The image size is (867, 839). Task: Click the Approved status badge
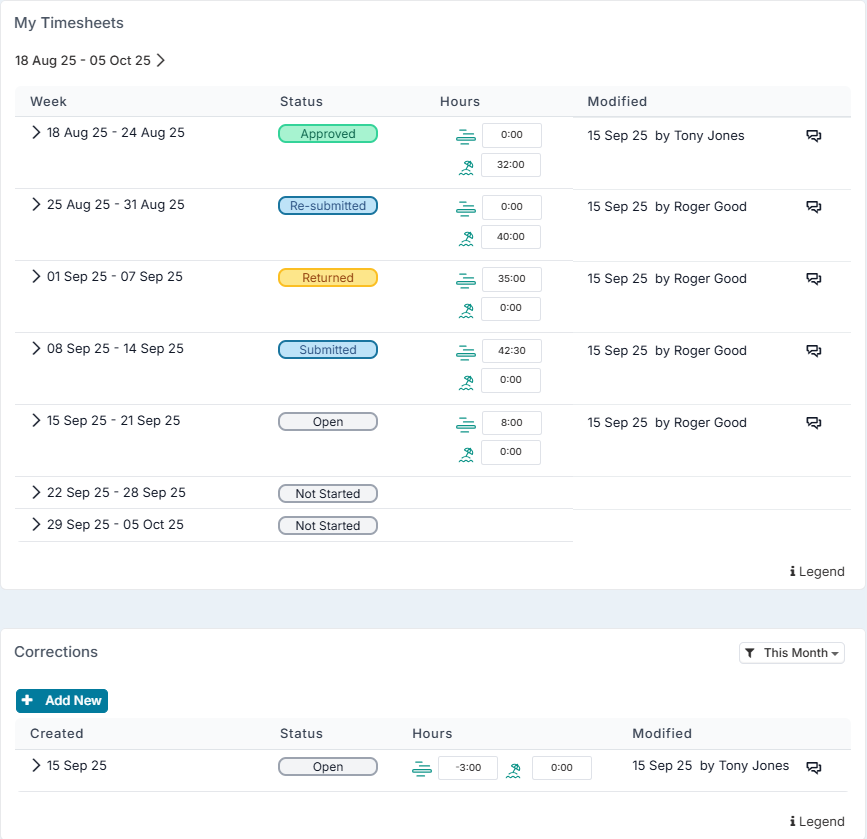click(328, 134)
